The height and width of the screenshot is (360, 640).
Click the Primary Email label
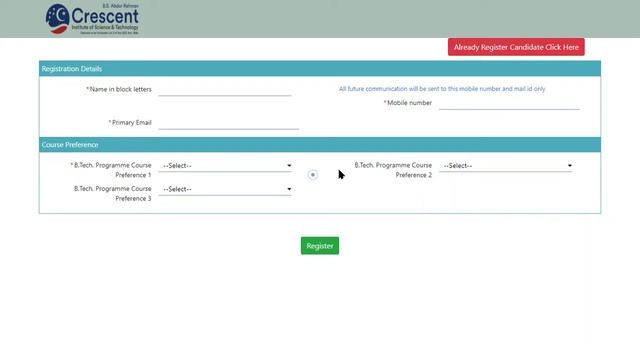click(130, 122)
